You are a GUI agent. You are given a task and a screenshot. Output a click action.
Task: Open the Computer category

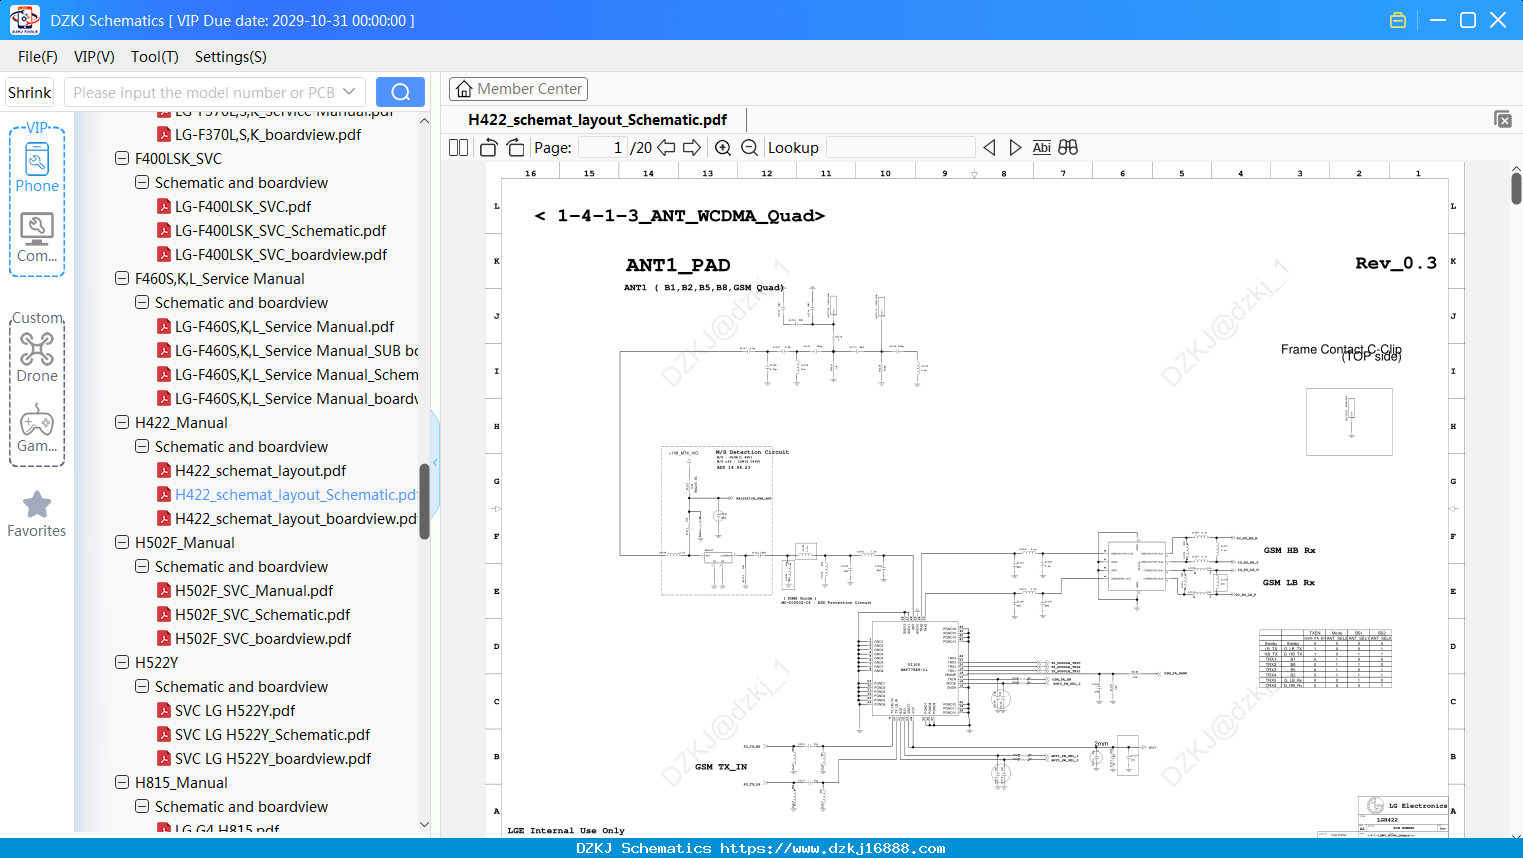point(37,238)
